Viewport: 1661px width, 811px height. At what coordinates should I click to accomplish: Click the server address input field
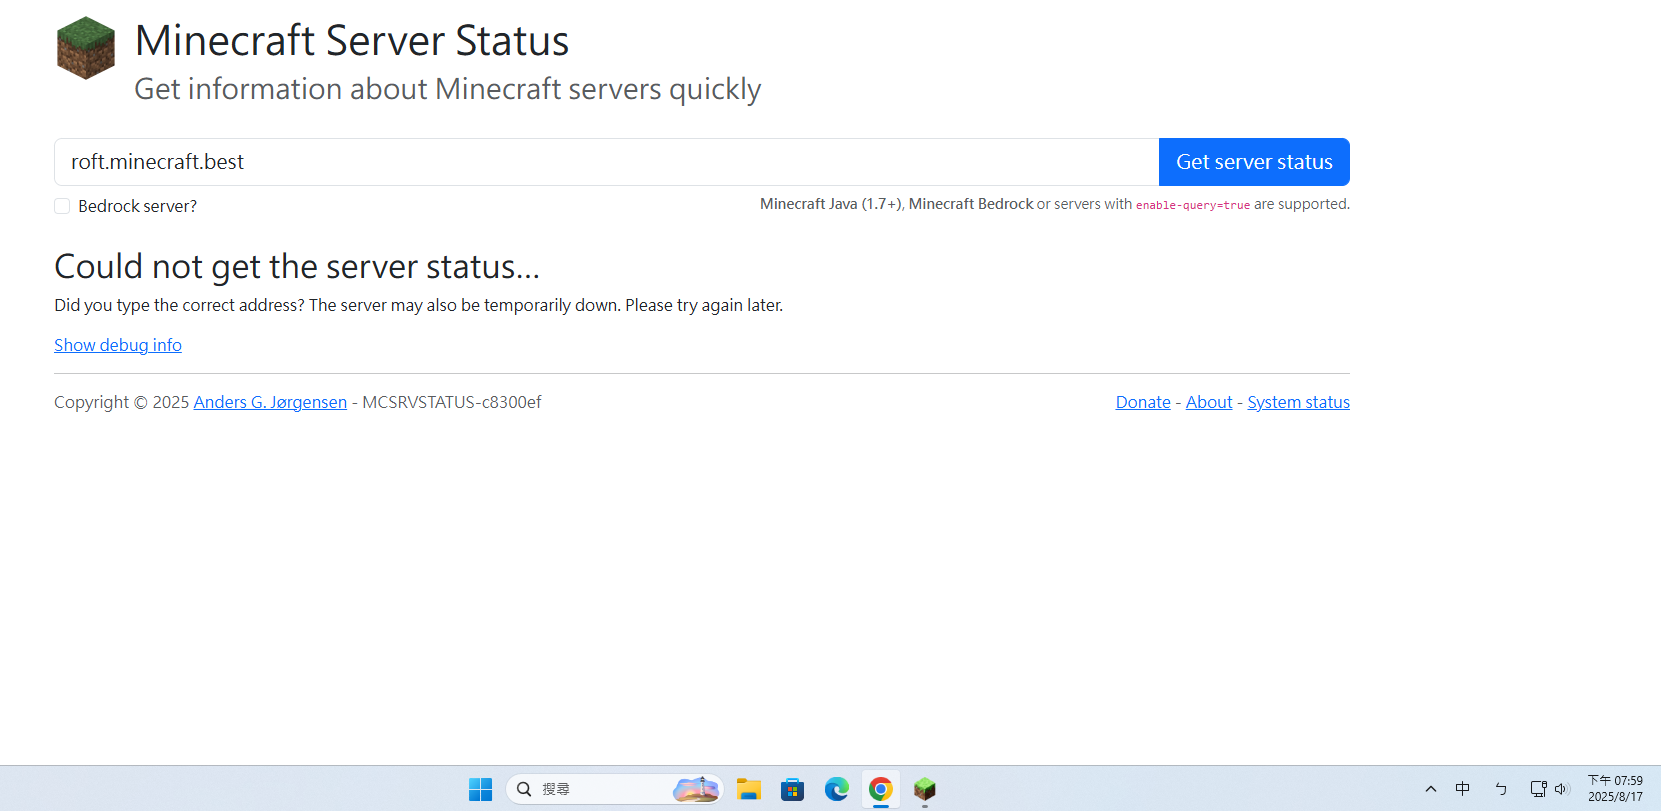pyautogui.click(x=606, y=162)
